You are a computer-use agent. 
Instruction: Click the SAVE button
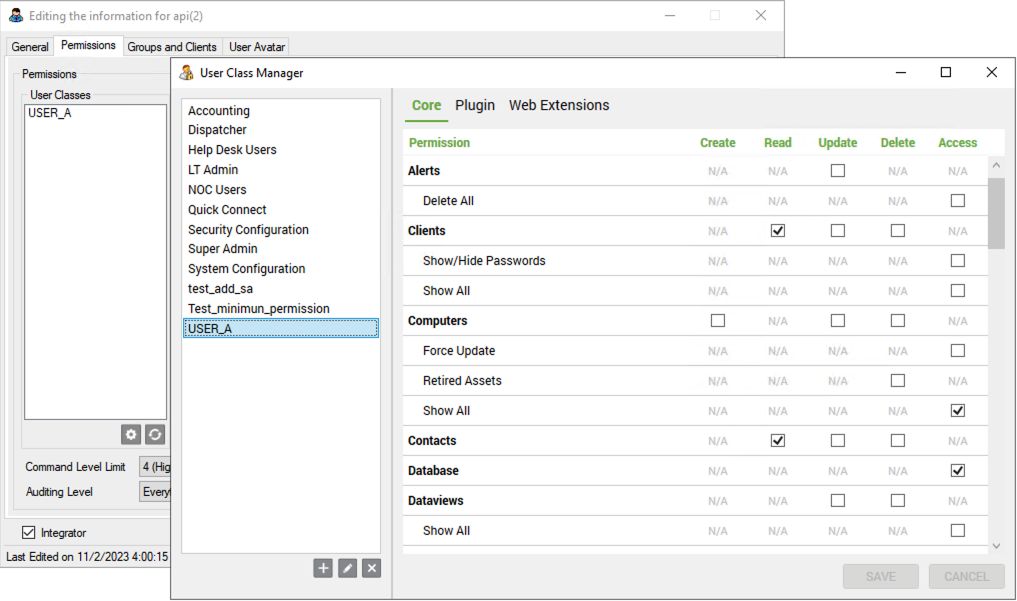[881, 576]
